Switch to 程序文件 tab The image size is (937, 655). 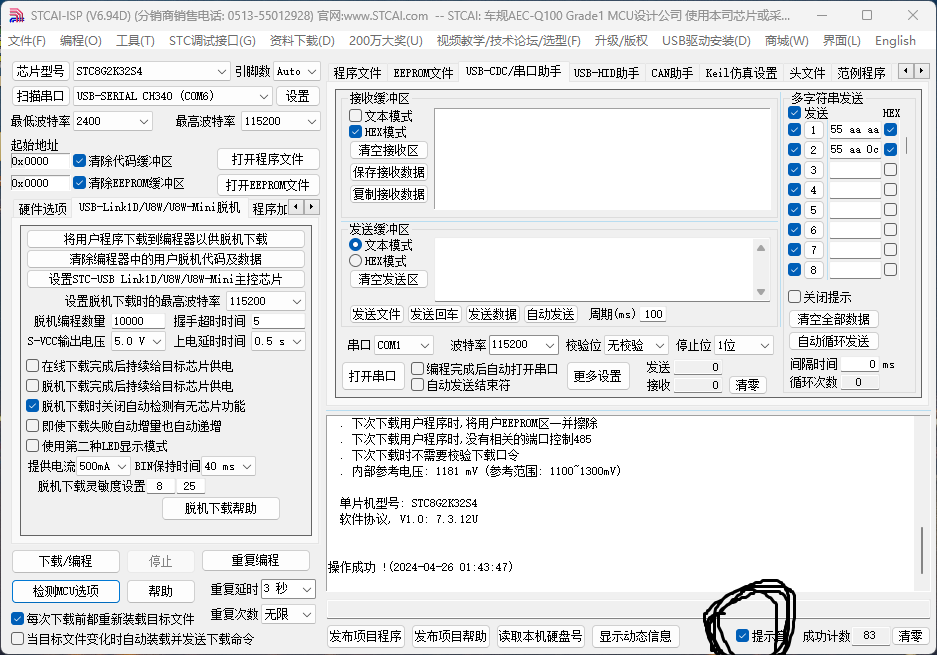357,73
